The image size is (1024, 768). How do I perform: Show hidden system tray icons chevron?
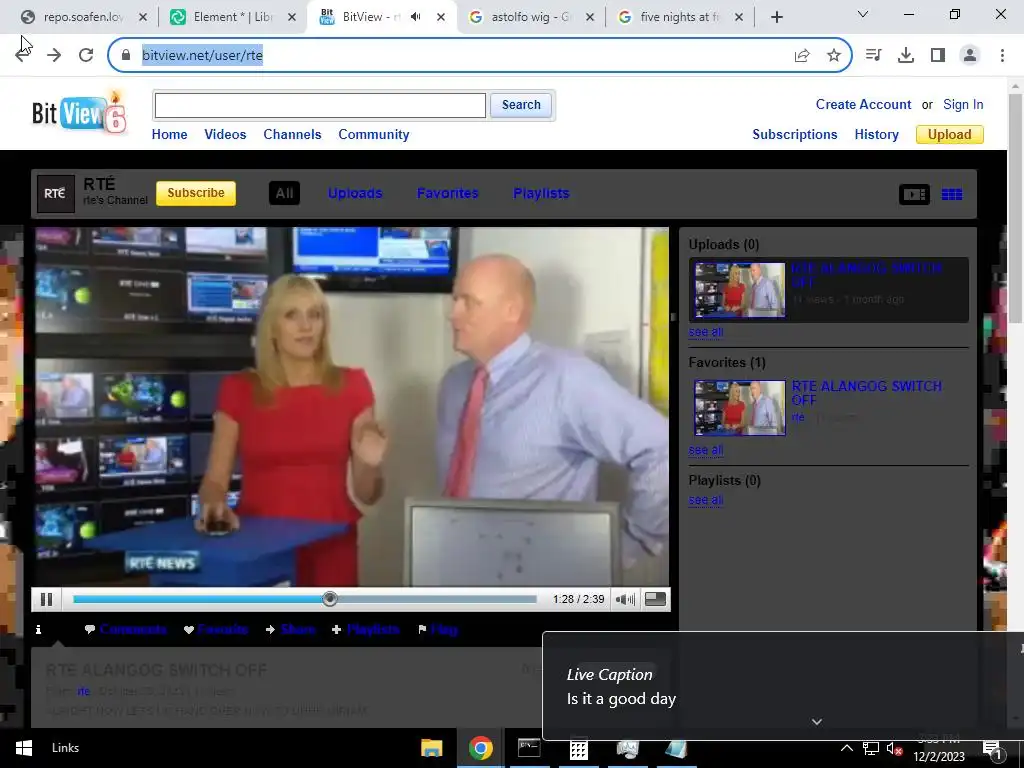(846, 748)
